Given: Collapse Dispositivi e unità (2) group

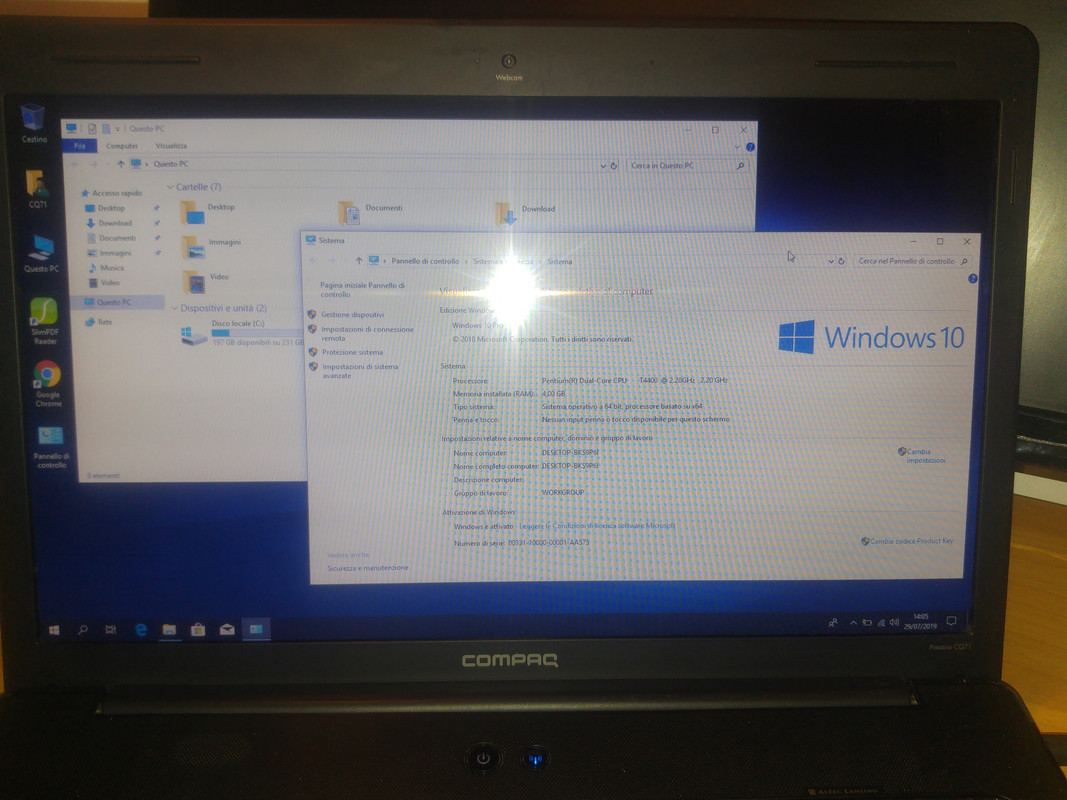Looking at the screenshot, I should pos(174,308).
